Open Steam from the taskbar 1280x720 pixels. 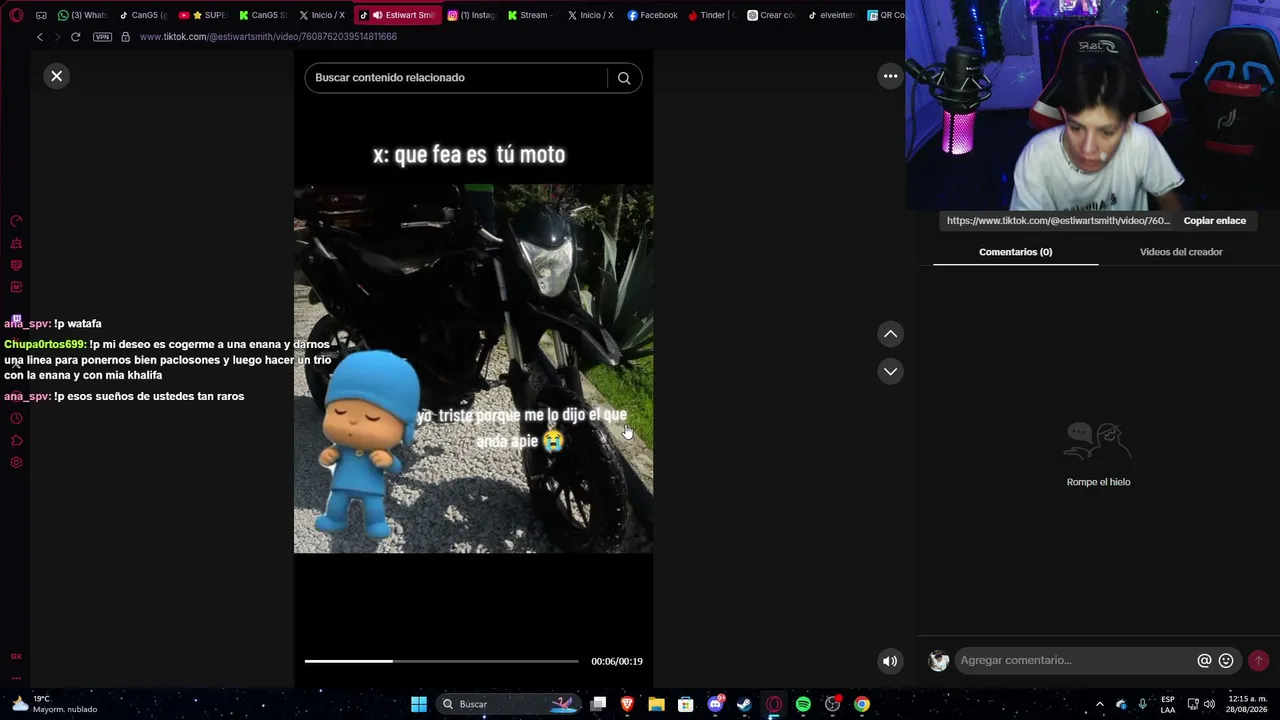tap(744, 704)
